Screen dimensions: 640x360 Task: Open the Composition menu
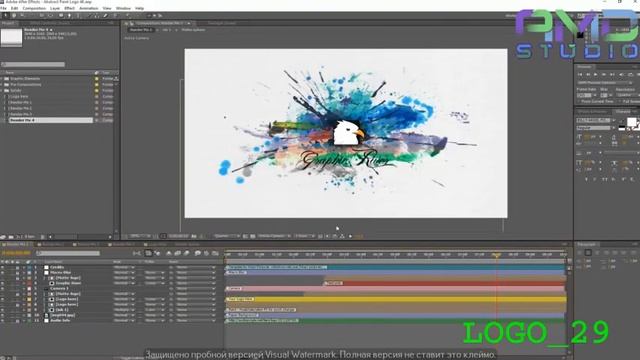(34, 8)
